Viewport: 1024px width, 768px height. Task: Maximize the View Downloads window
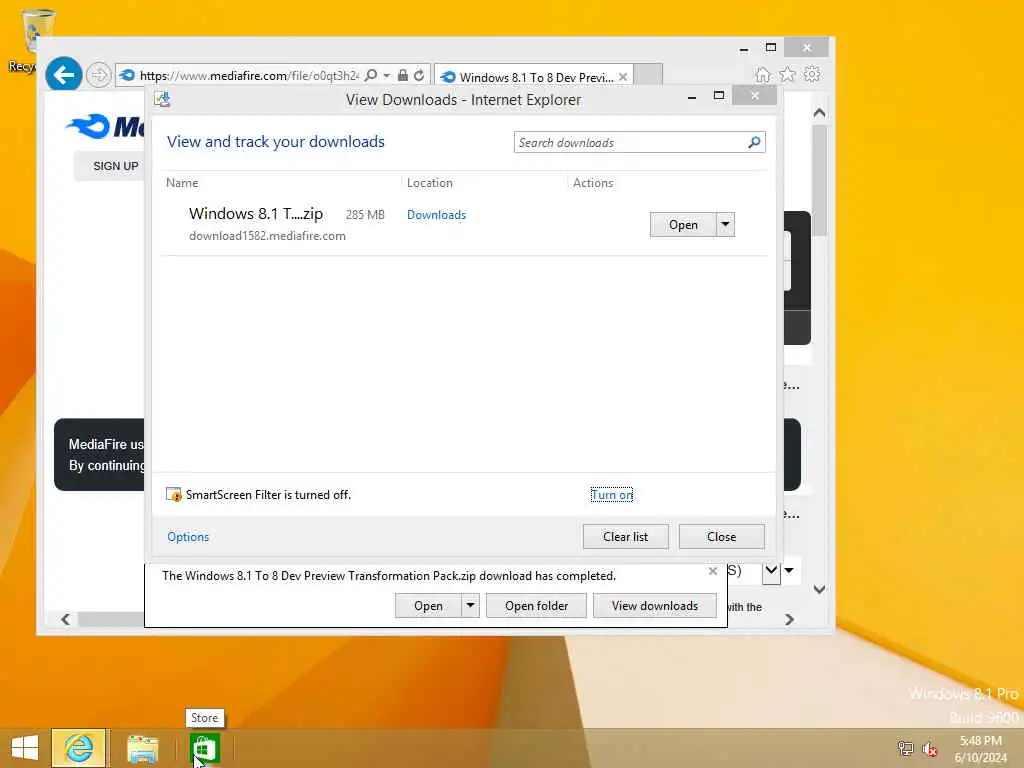coord(719,96)
